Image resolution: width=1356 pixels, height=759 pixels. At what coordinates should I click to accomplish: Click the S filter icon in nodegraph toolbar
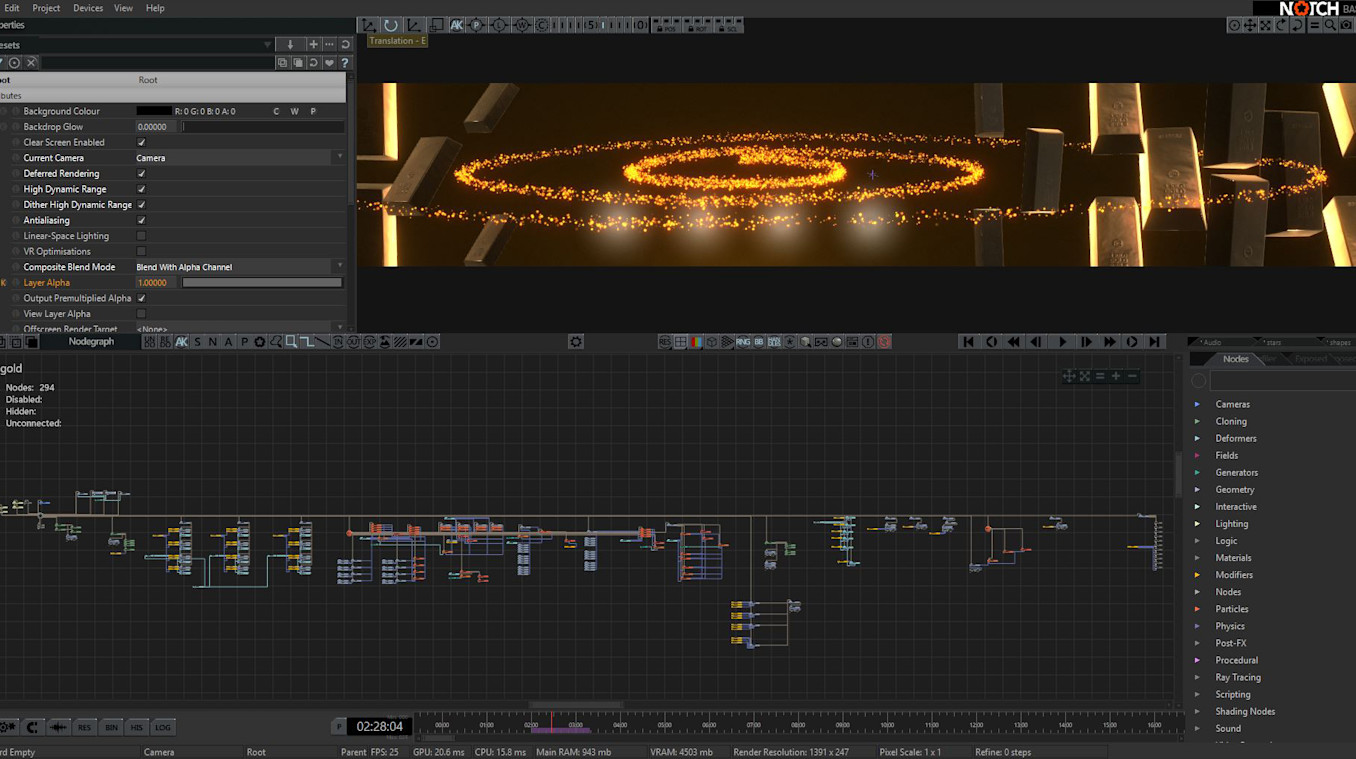click(x=197, y=342)
